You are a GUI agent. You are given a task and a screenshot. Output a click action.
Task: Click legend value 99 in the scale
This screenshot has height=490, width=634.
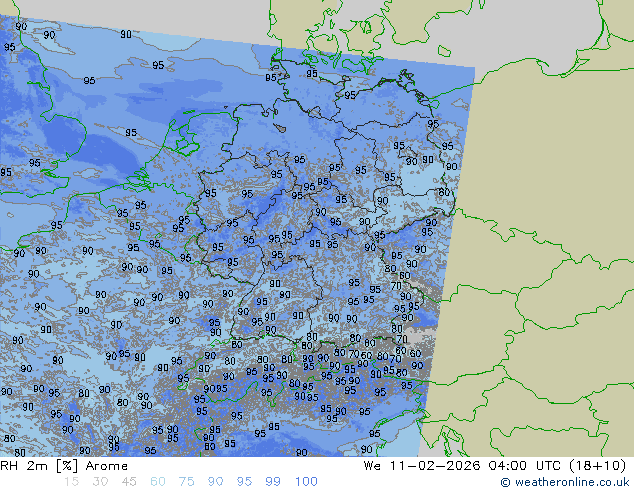[x=273, y=482]
